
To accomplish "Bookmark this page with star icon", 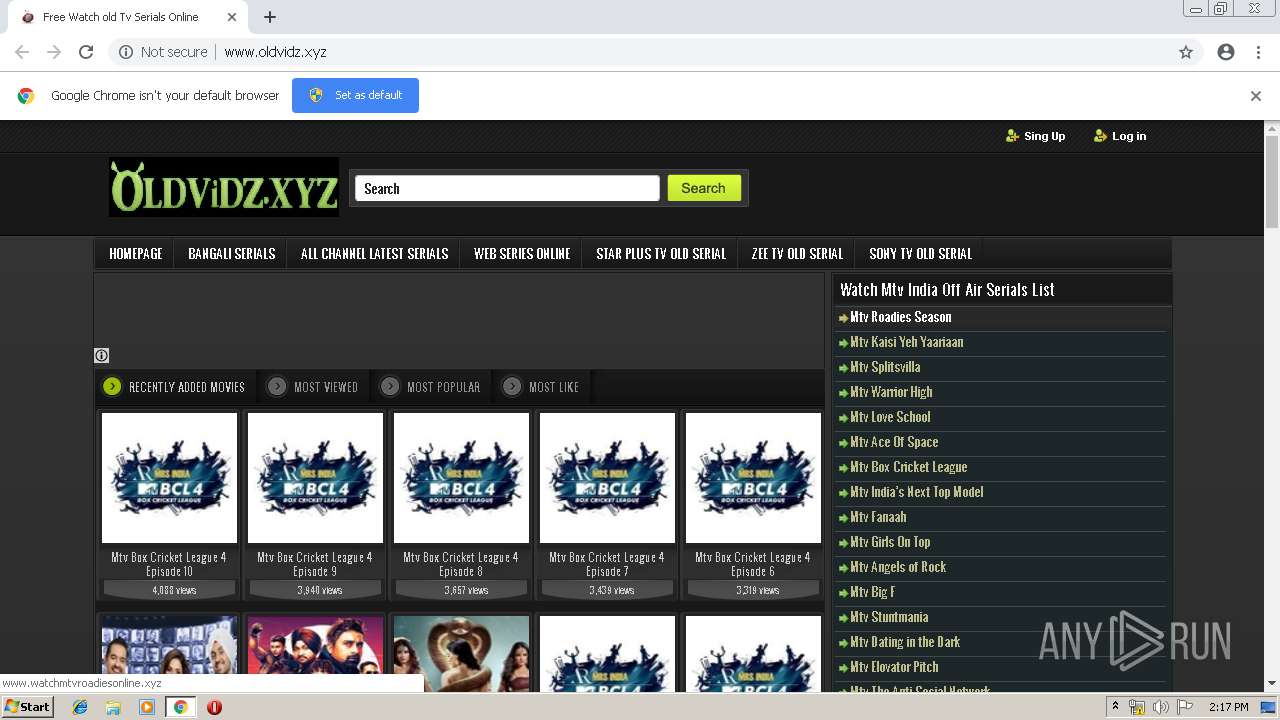I will pyautogui.click(x=1186, y=52).
